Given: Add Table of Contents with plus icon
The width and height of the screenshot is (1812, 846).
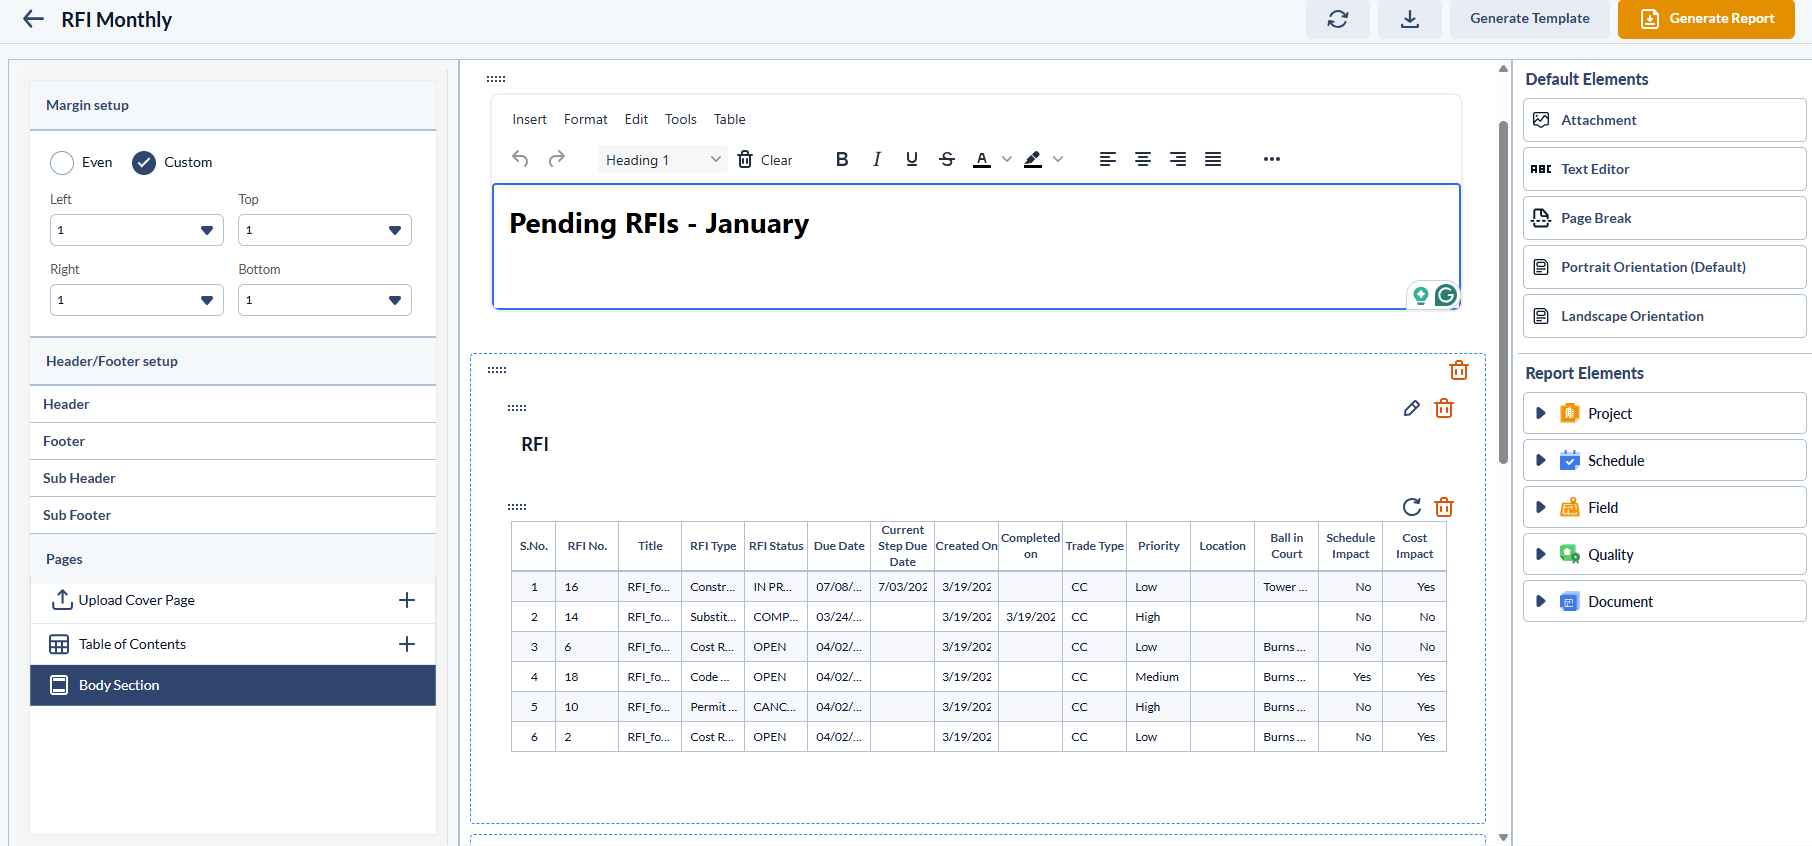Looking at the screenshot, I should point(407,644).
